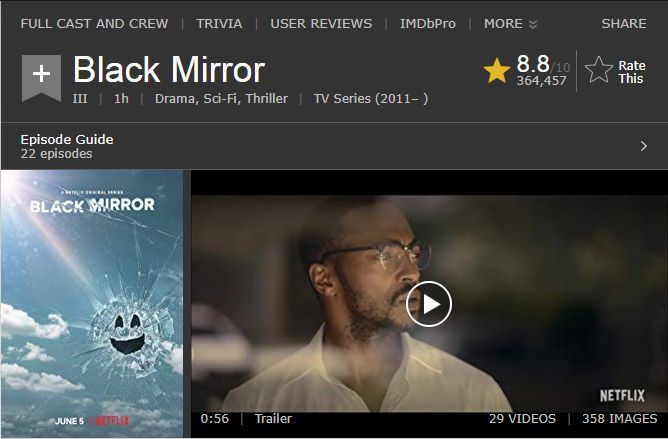The image size is (668, 439).
Task: Open the Episode Guide chevron arrow
Action: click(644, 146)
